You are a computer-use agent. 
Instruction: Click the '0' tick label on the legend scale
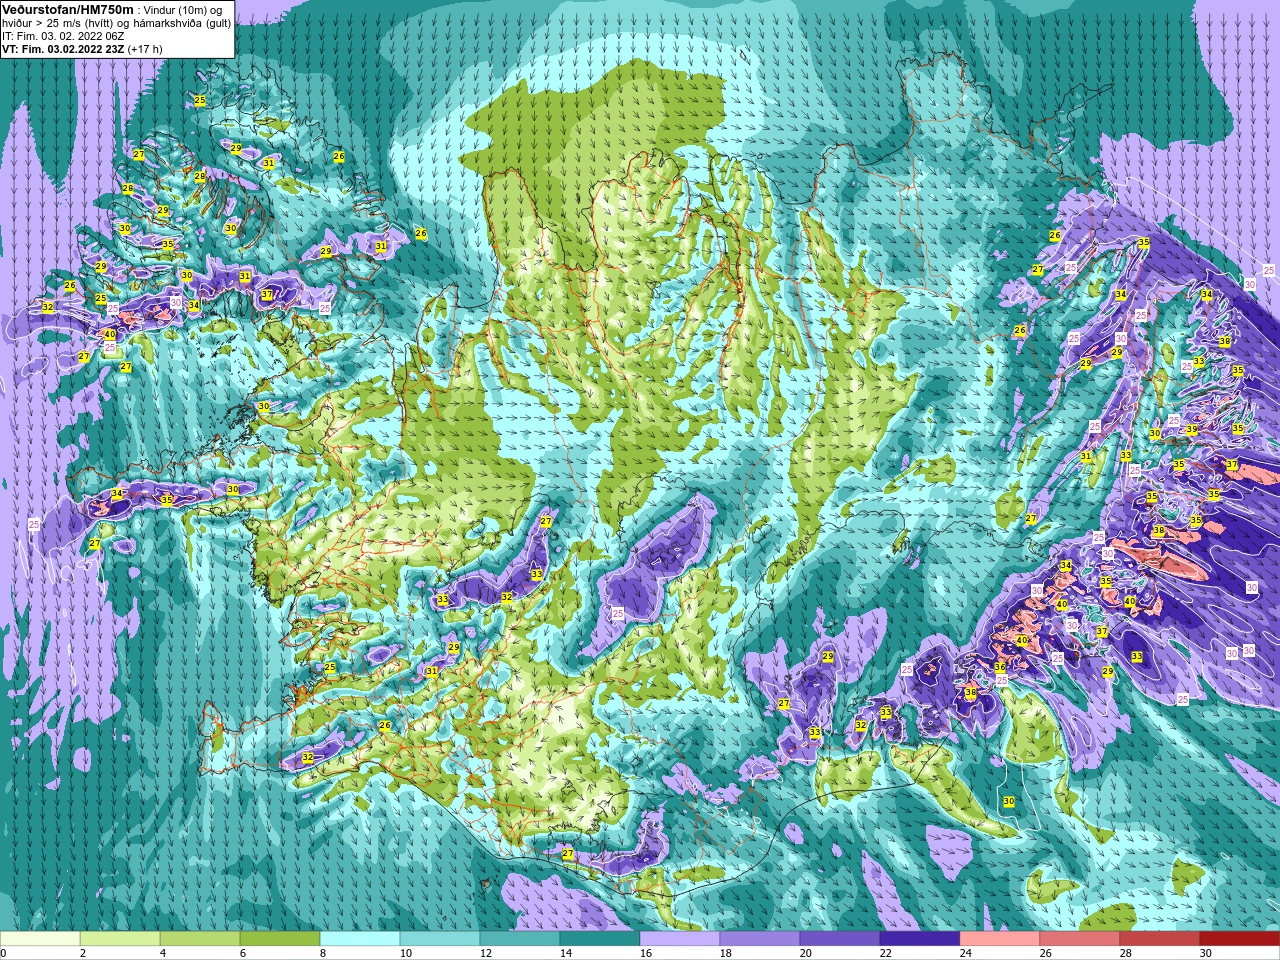tap(3, 953)
